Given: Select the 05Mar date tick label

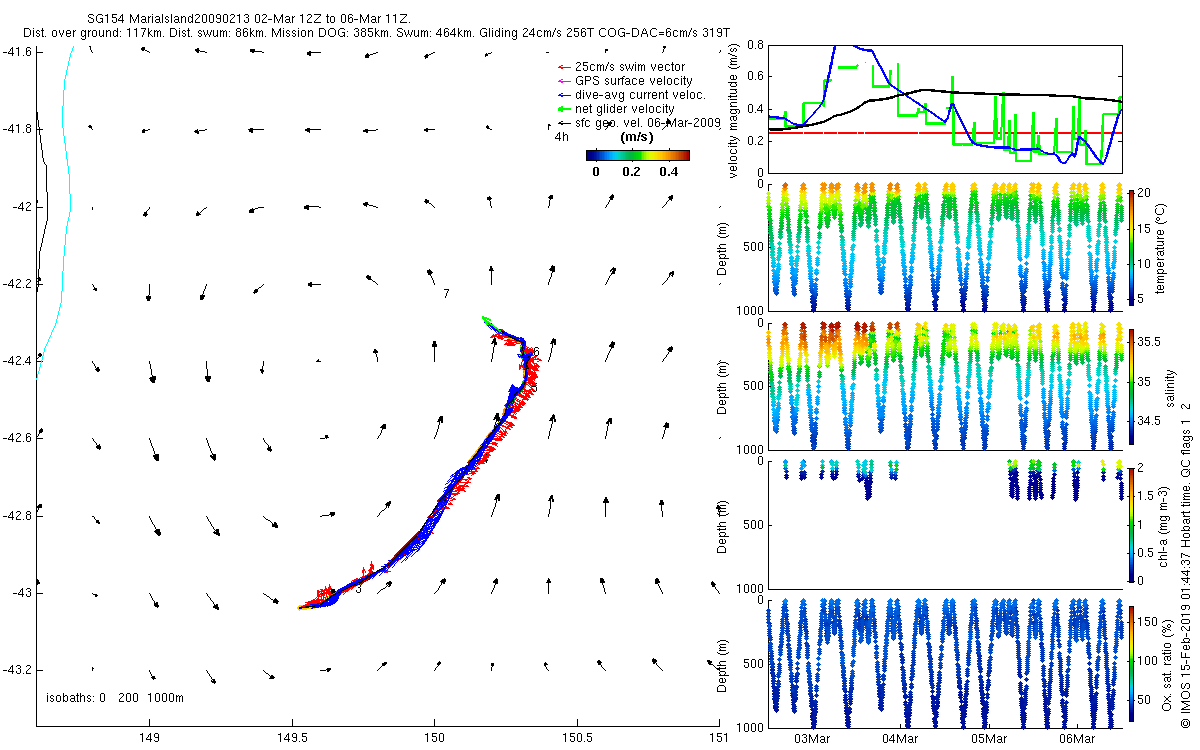Looking at the screenshot, I should [988, 739].
